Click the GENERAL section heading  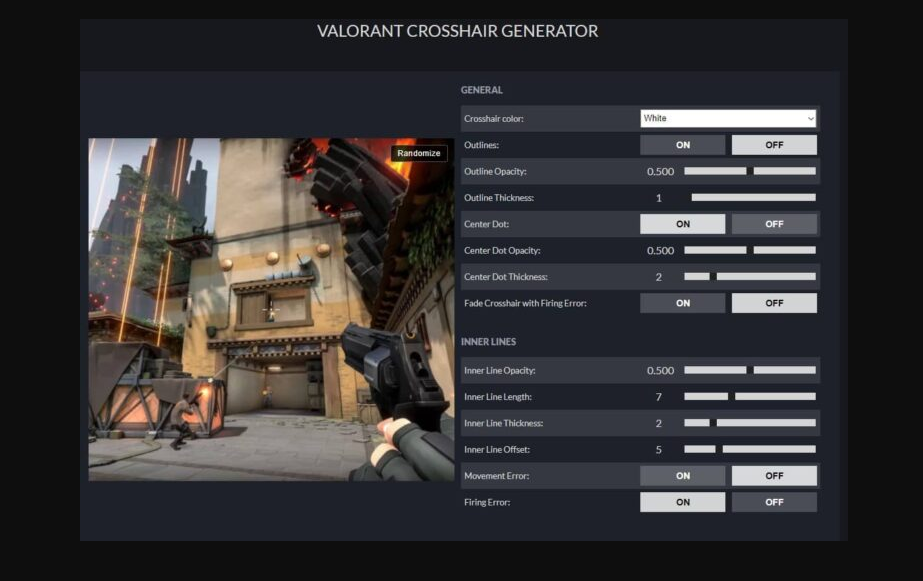[x=482, y=90]
